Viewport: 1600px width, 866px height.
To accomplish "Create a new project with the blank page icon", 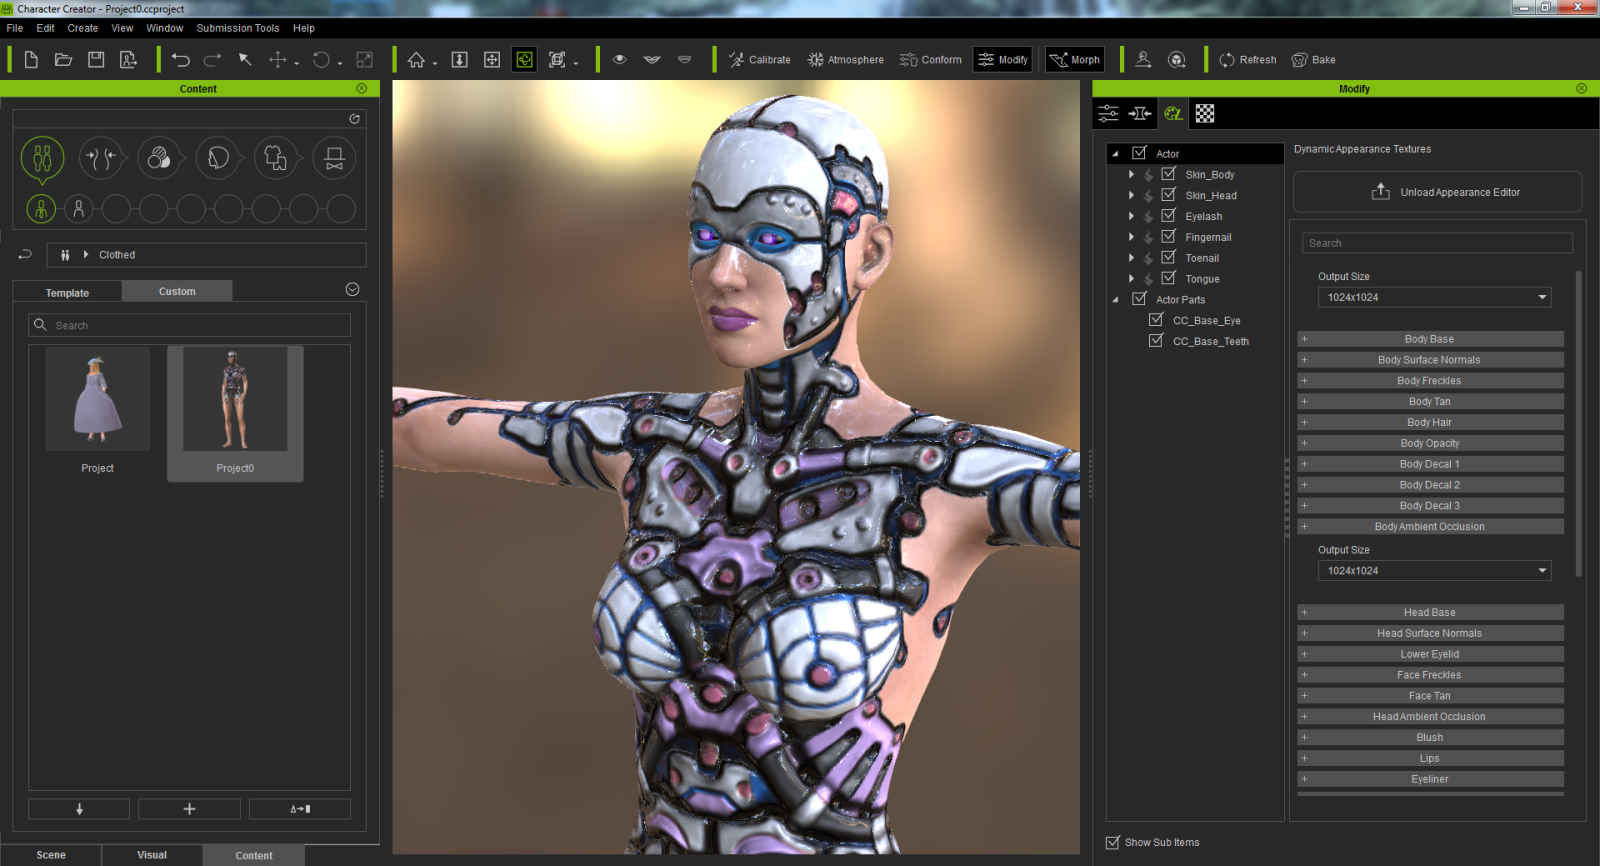I will 31,60.
